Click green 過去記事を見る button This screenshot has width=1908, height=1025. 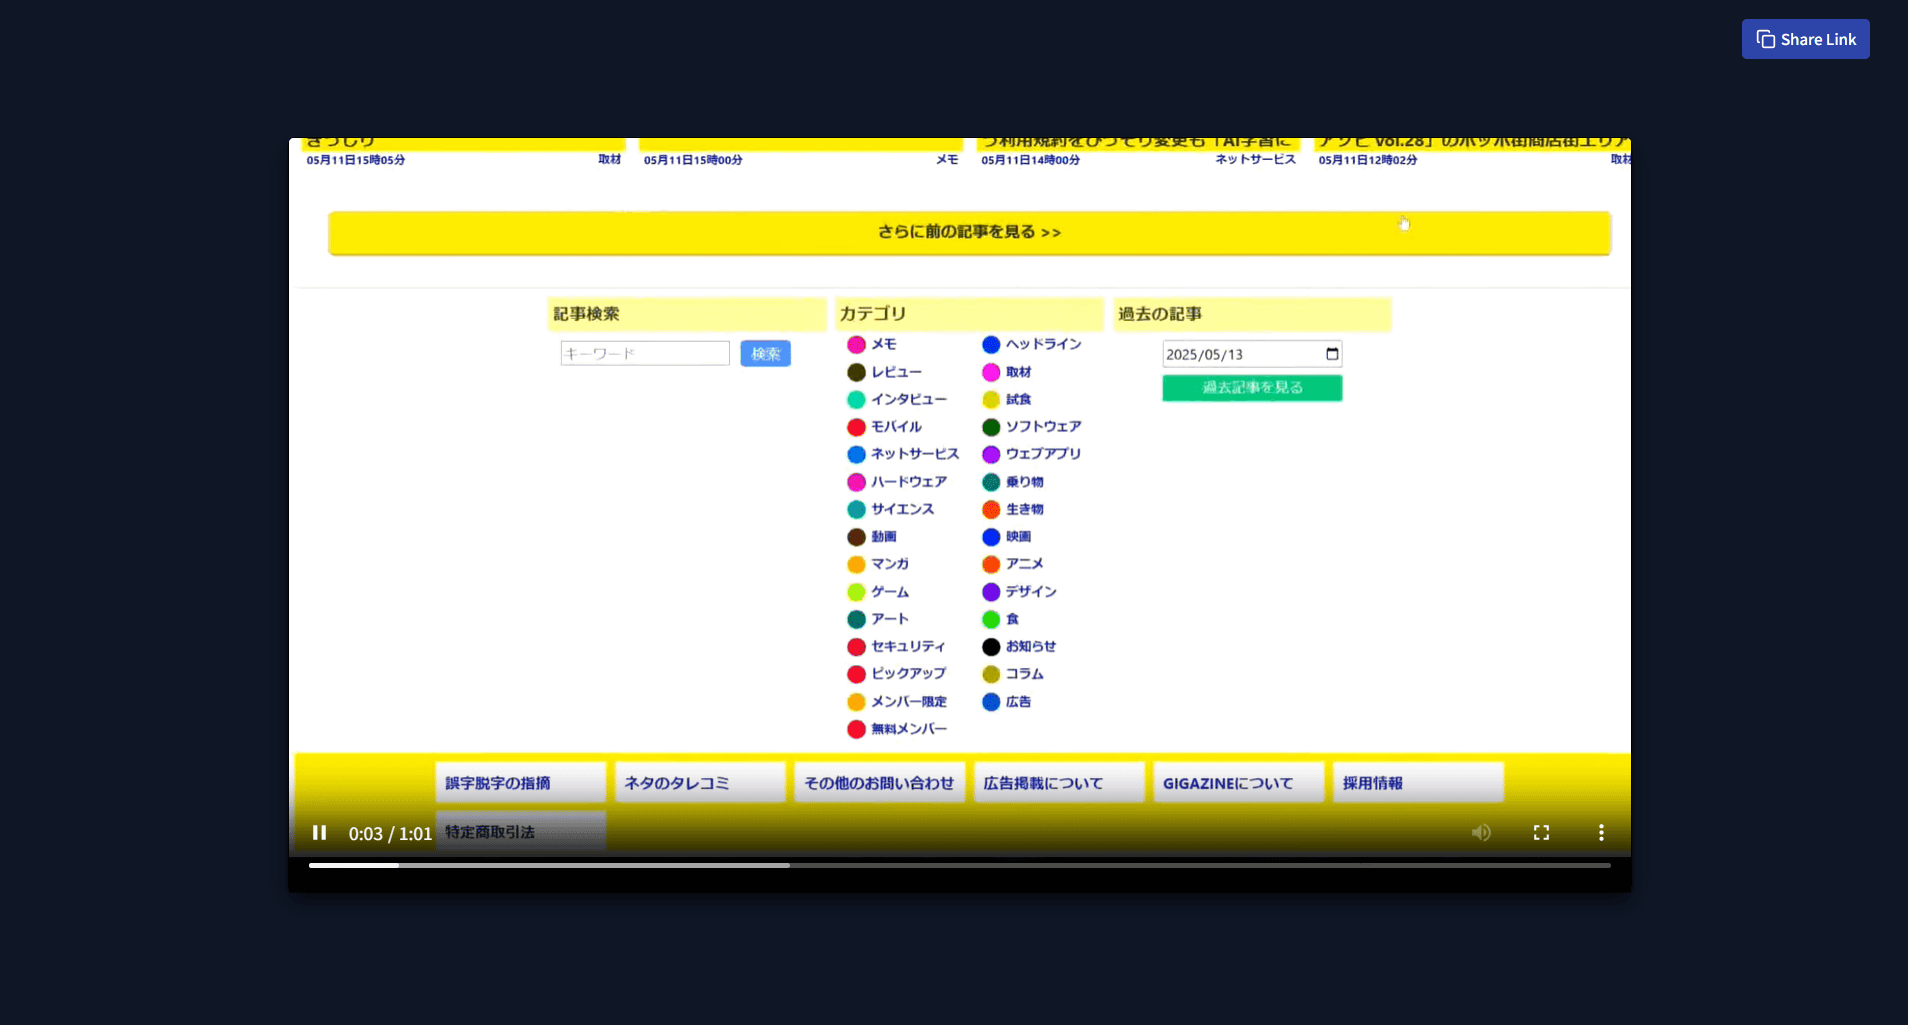coord(1252,388)
